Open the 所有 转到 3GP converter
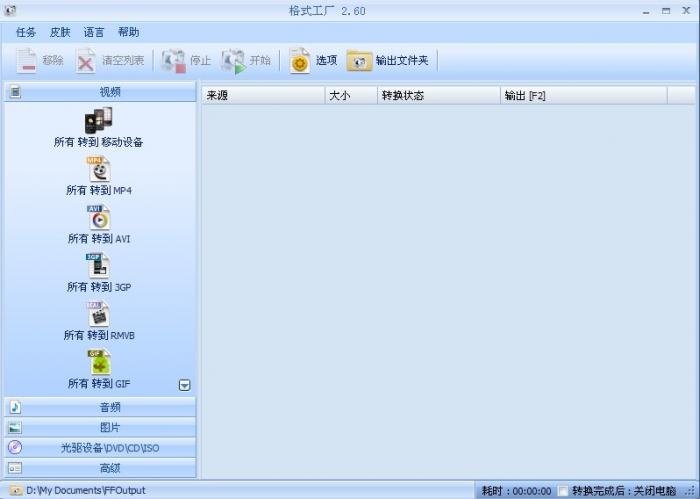Screen dimensions: 700x499 (x=99, y=265)
